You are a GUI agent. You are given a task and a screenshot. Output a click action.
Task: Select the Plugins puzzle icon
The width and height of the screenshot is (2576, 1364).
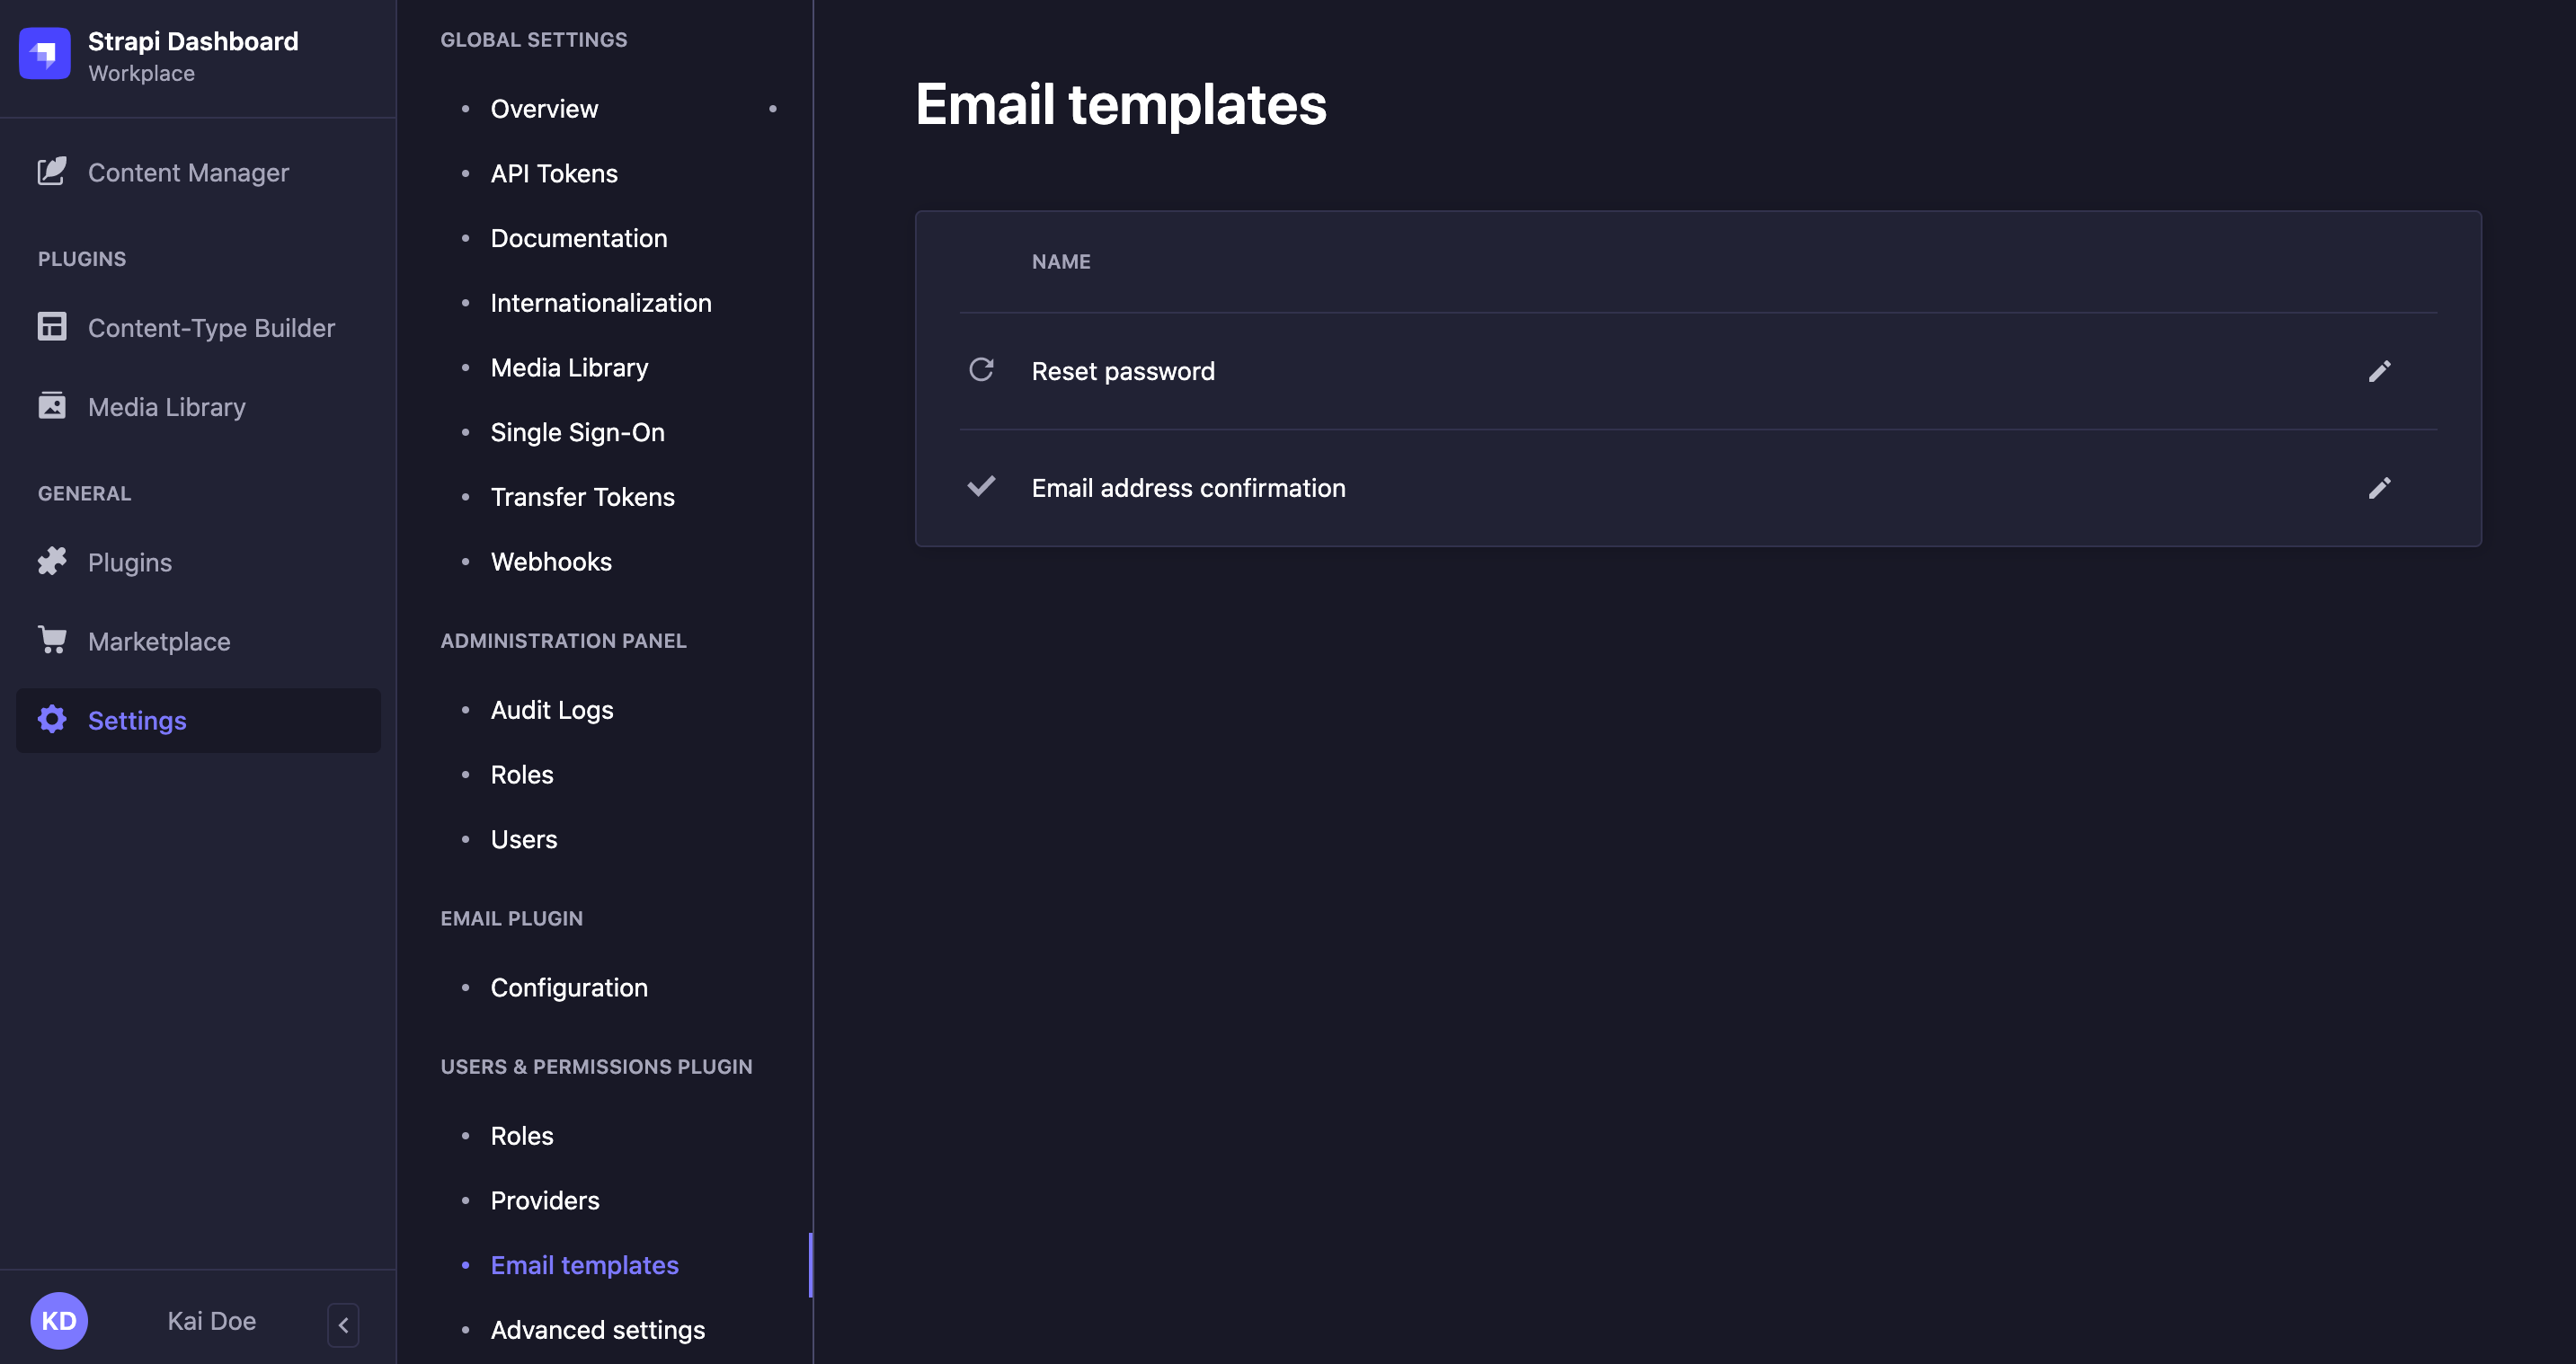pyautogui.click(x=52, y=561)
